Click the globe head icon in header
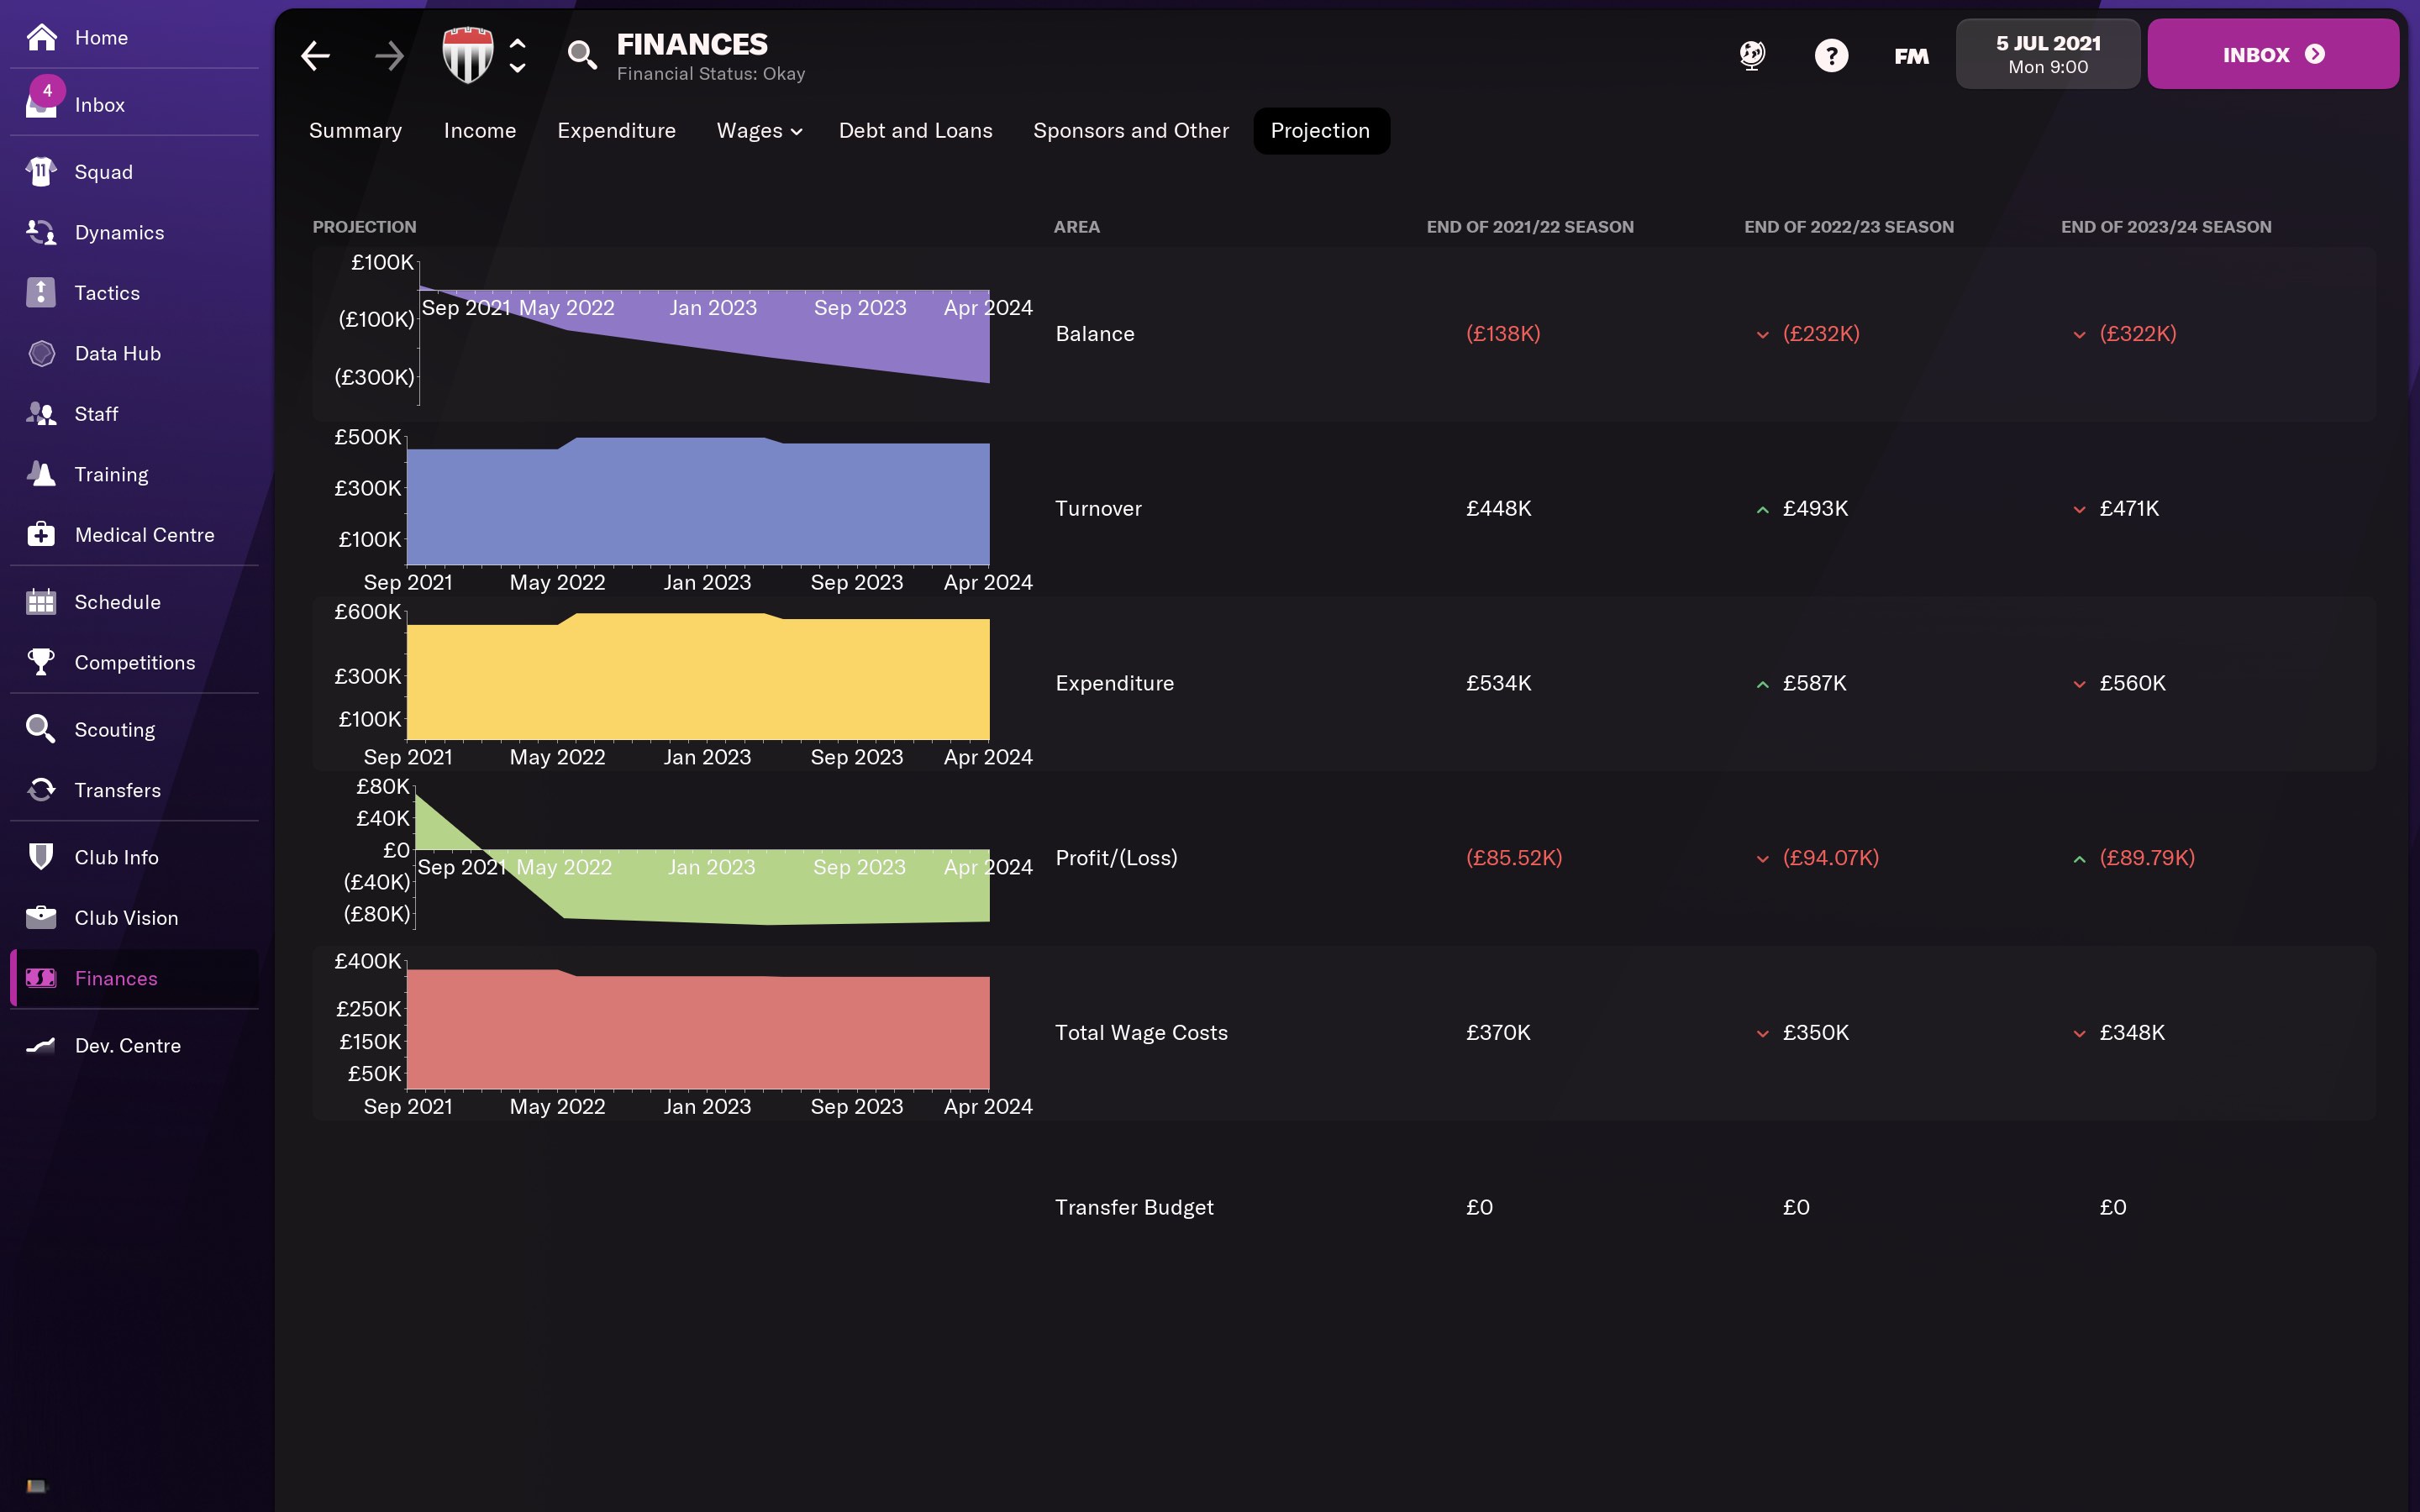The width and height of the screenshot is (2420, 1512). [x=1752, y=55]
